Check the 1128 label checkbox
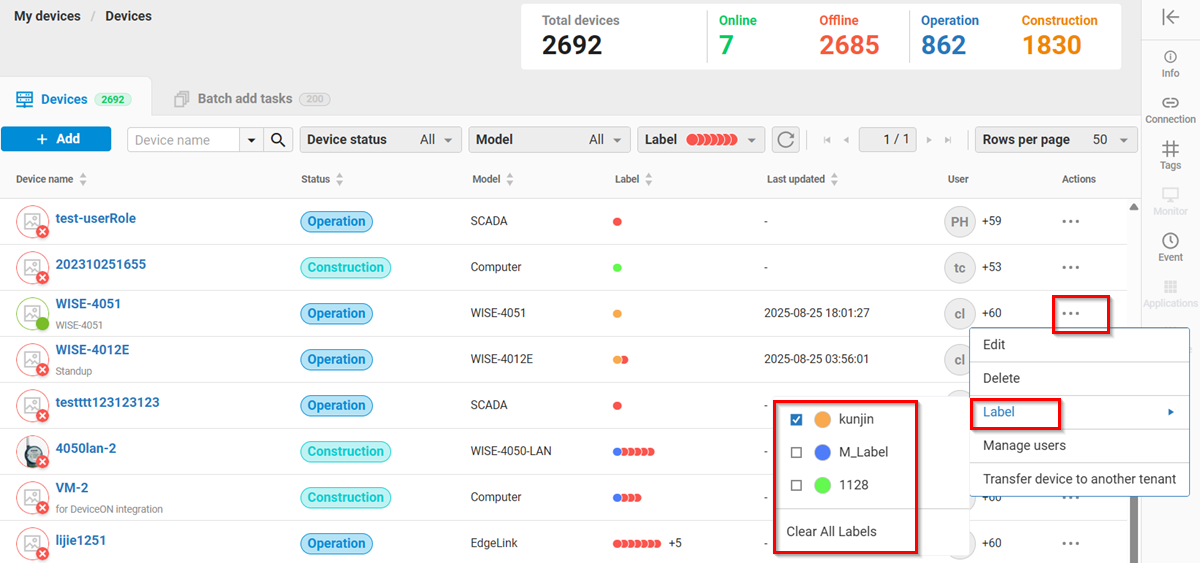The image size is (1200, 563). coord(797,485)
